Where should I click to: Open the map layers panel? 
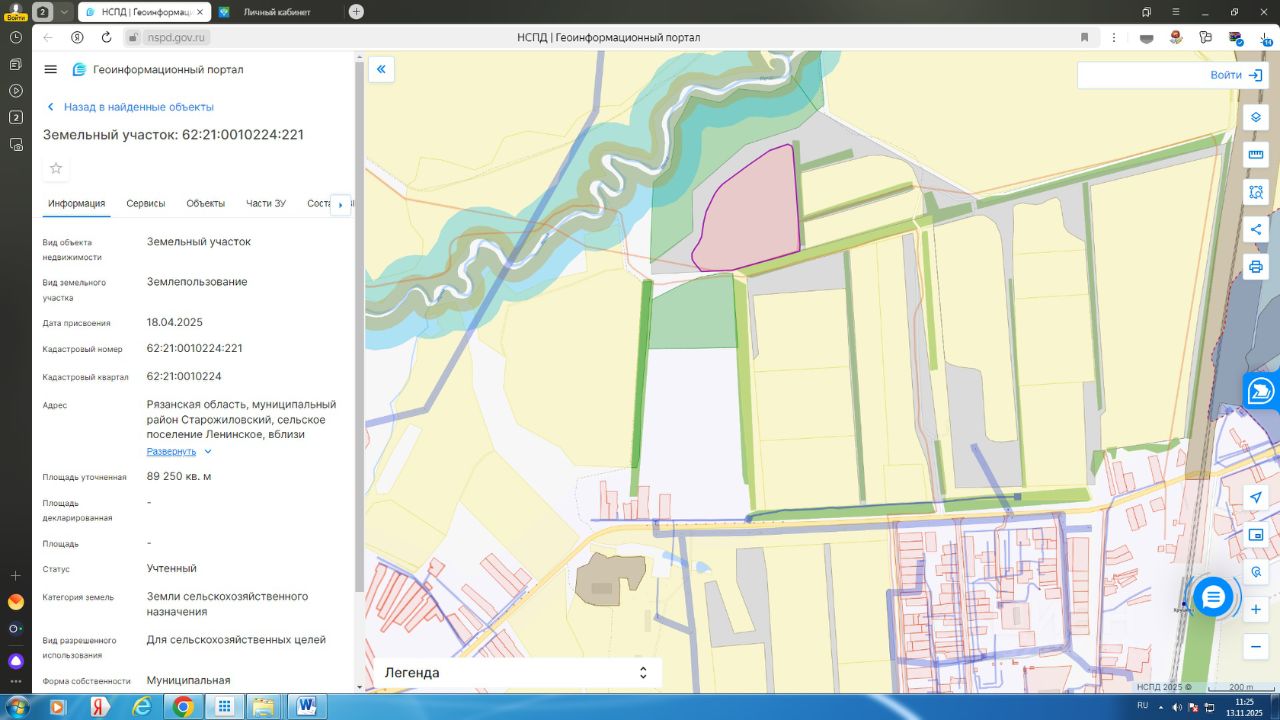1256,117
